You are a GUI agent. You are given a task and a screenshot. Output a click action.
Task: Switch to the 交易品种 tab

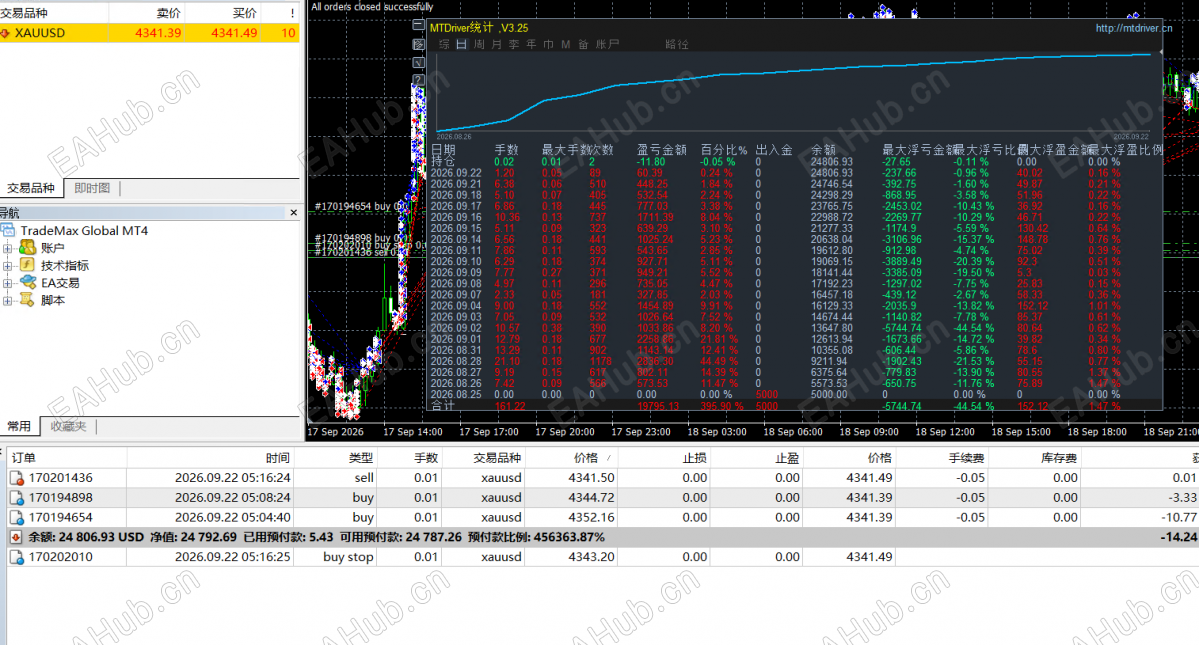coord(31,188)
